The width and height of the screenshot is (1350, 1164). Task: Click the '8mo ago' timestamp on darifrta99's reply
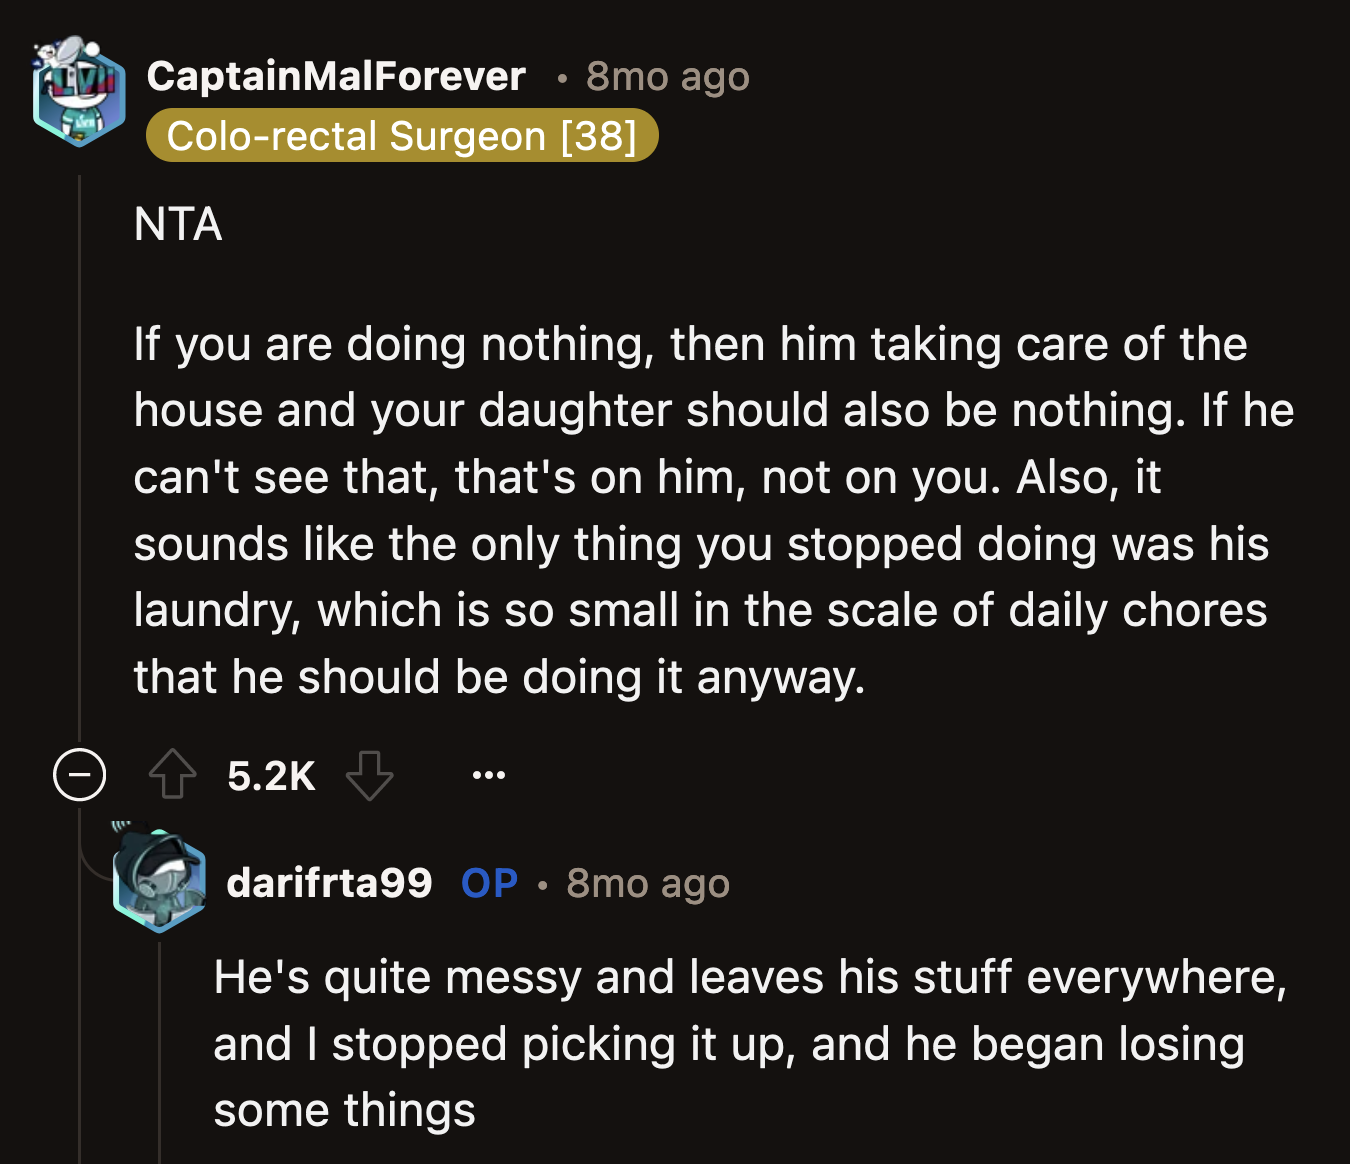pos(648,883)
